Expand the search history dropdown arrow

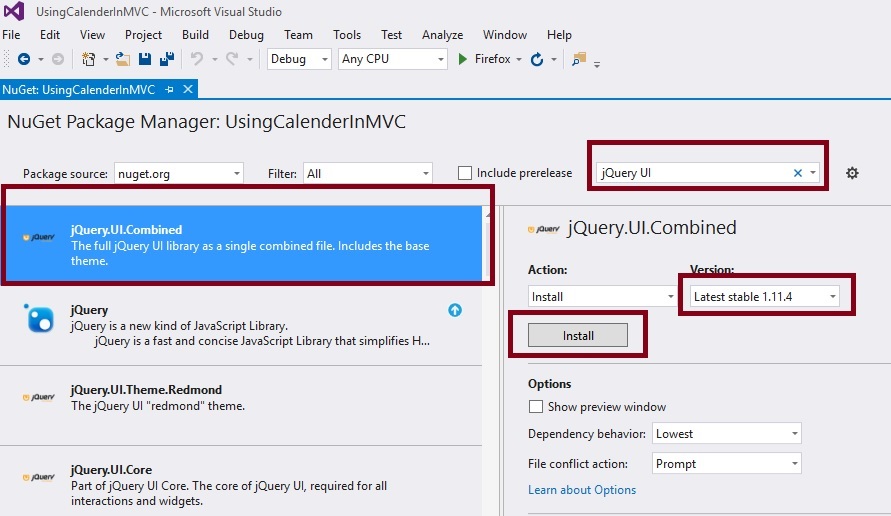coord(813,173)
